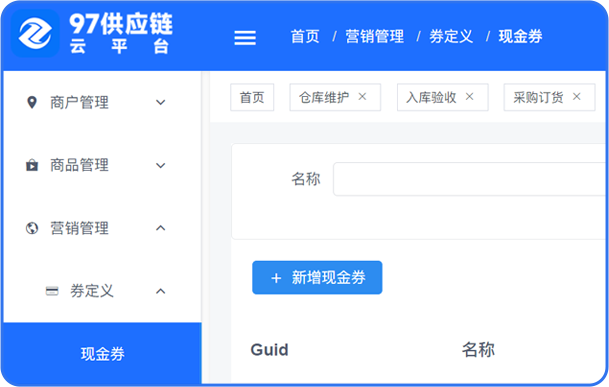
Task: Click the 97供应链 logo icon
Action: tap(35, 34)
